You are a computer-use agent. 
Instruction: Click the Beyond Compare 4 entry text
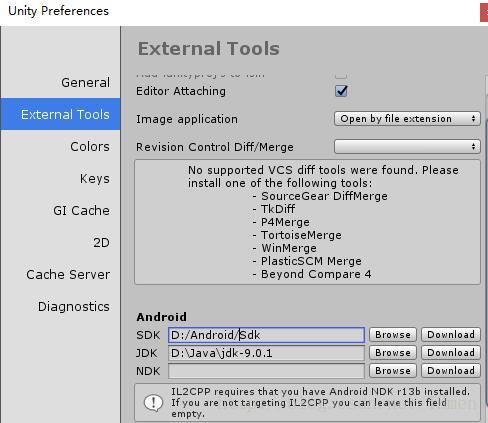click(316, 274)
